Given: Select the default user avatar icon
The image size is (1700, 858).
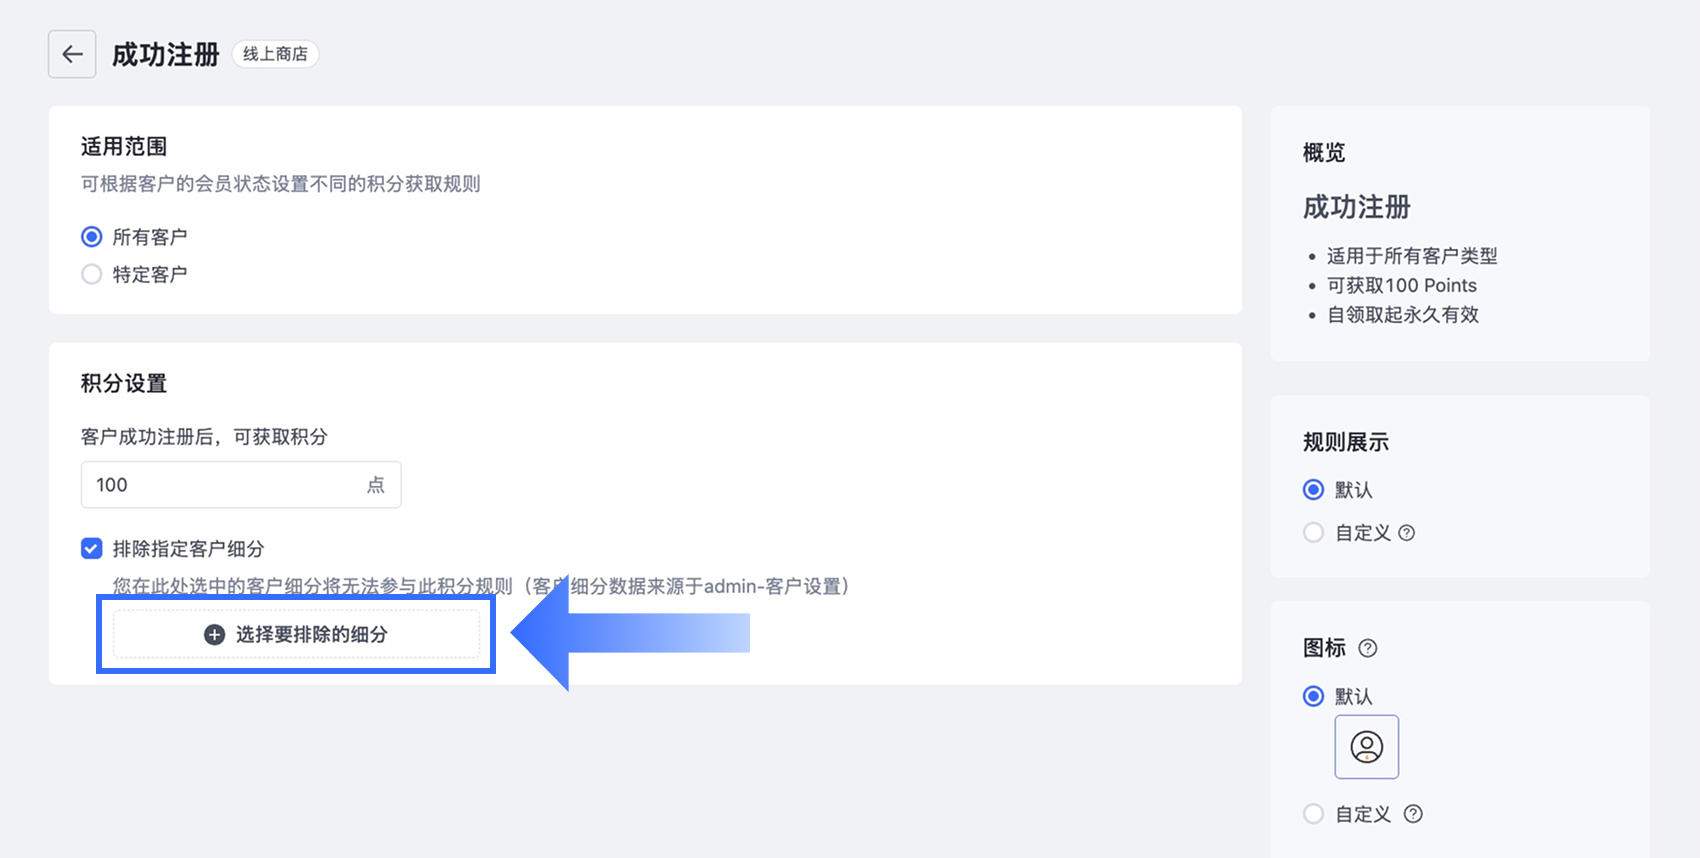Looking at the screenshot, I should 1367,747.
